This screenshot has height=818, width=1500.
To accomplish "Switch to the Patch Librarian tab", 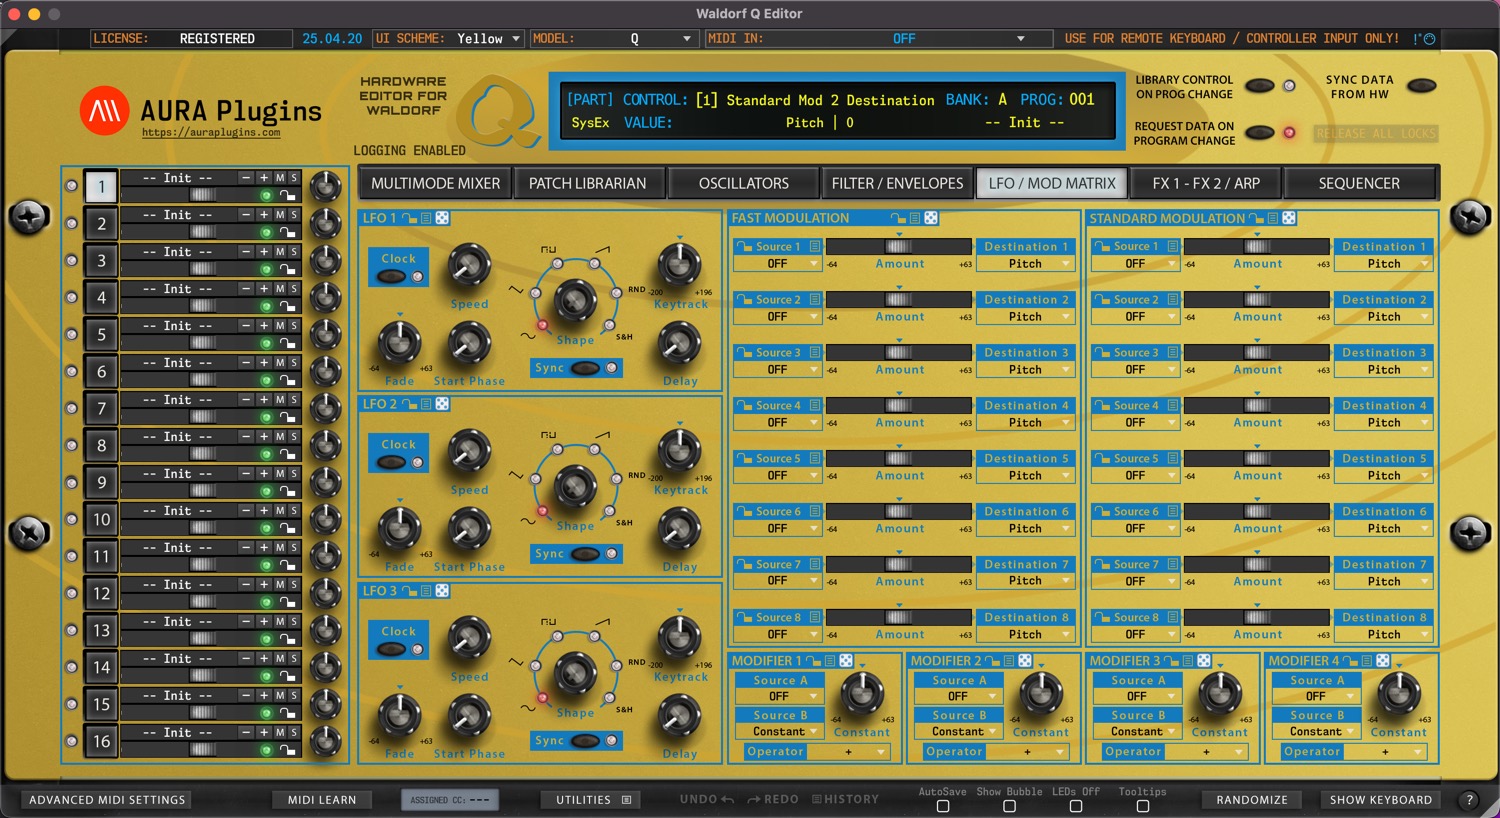I will (587, 184).
